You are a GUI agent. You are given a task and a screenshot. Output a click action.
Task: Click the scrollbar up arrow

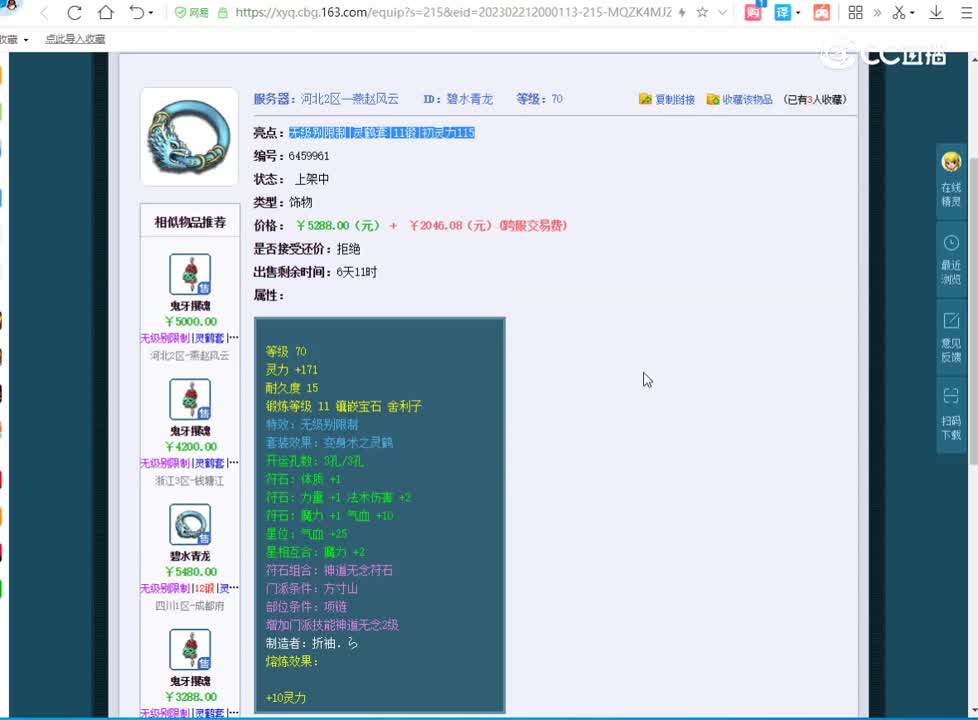tap(974, 59)
